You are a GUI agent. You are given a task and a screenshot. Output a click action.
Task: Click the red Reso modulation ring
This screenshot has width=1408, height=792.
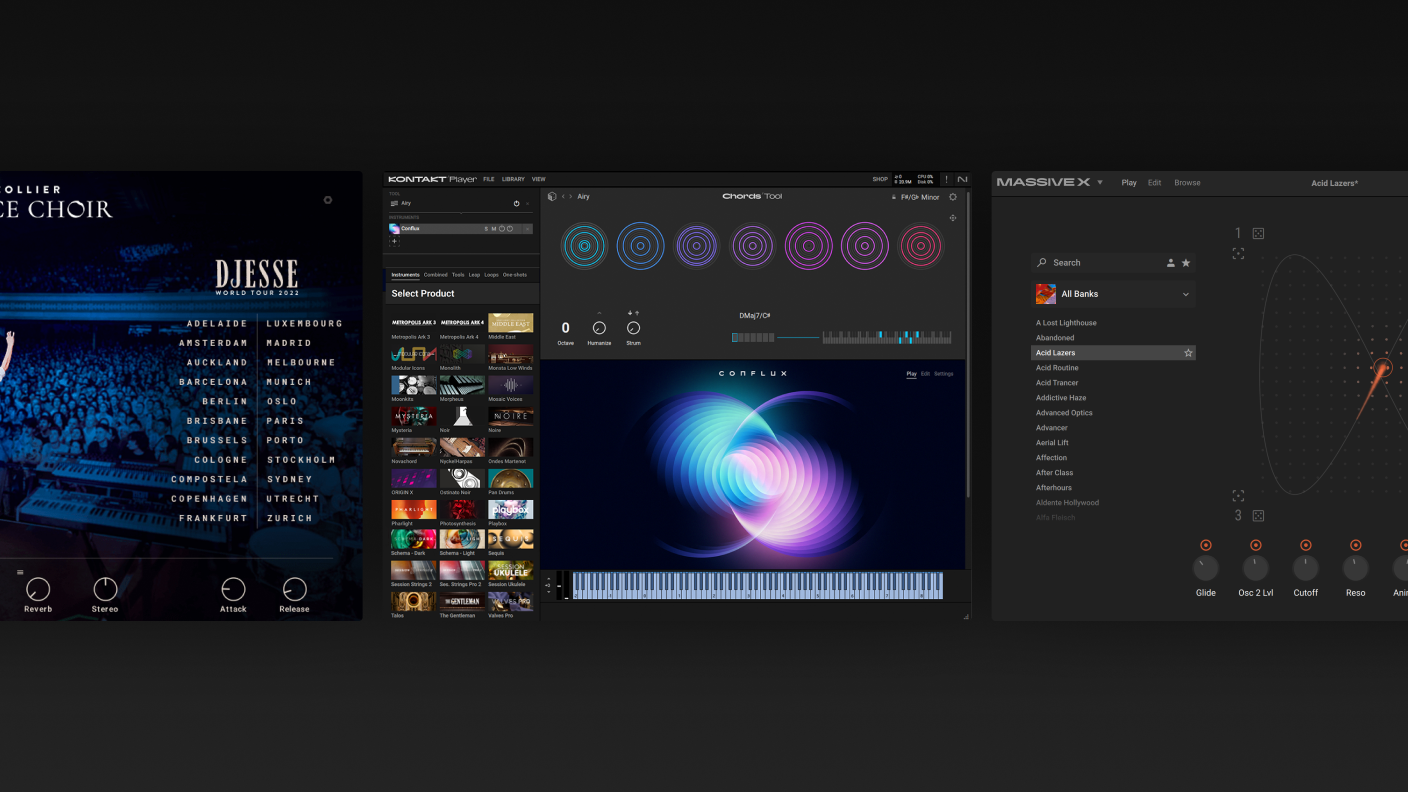[1356, 545]
